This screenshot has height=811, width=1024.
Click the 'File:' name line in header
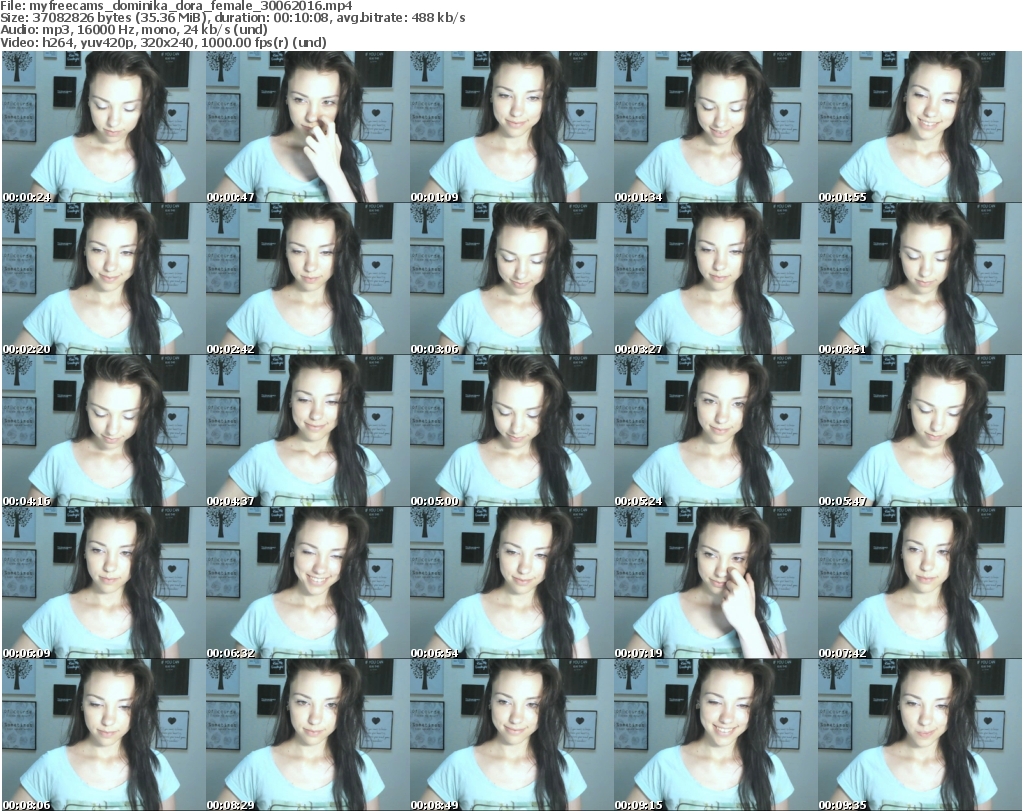[x=176, y=6]
